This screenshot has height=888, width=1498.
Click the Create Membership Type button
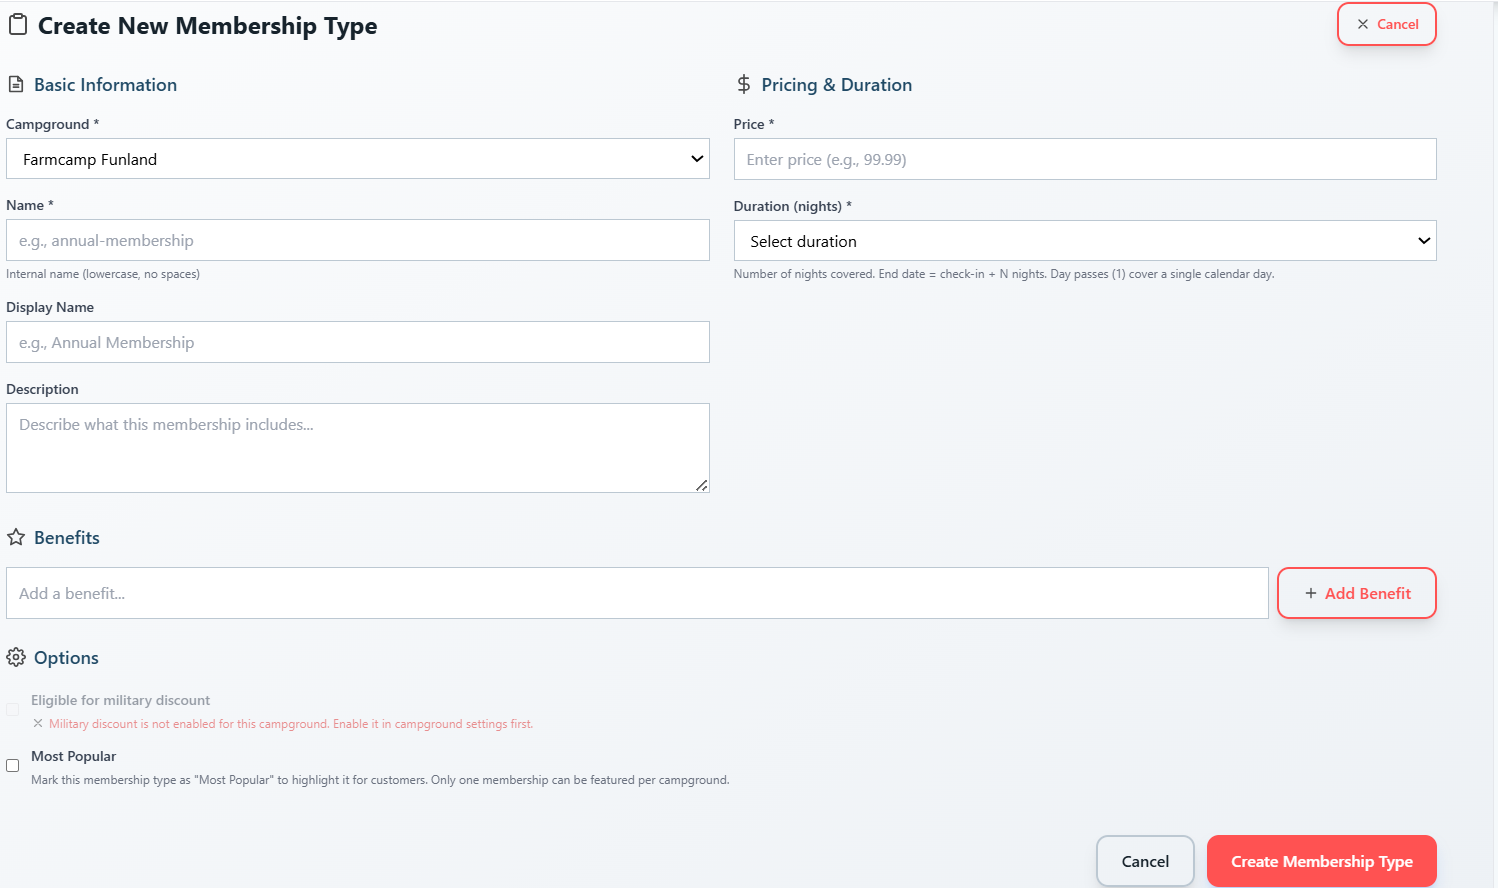click(x=1322, y=861)
